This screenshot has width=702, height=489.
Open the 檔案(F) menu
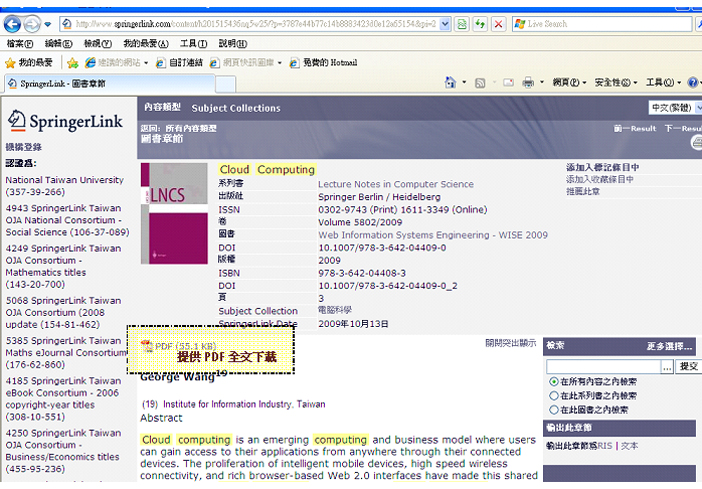coord(20,43)
